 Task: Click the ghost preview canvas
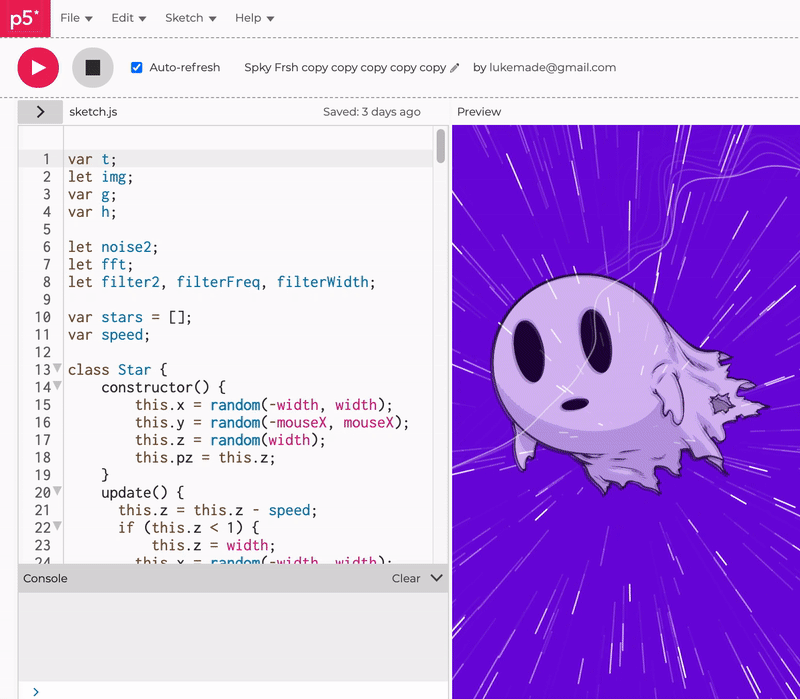[626, 412]
